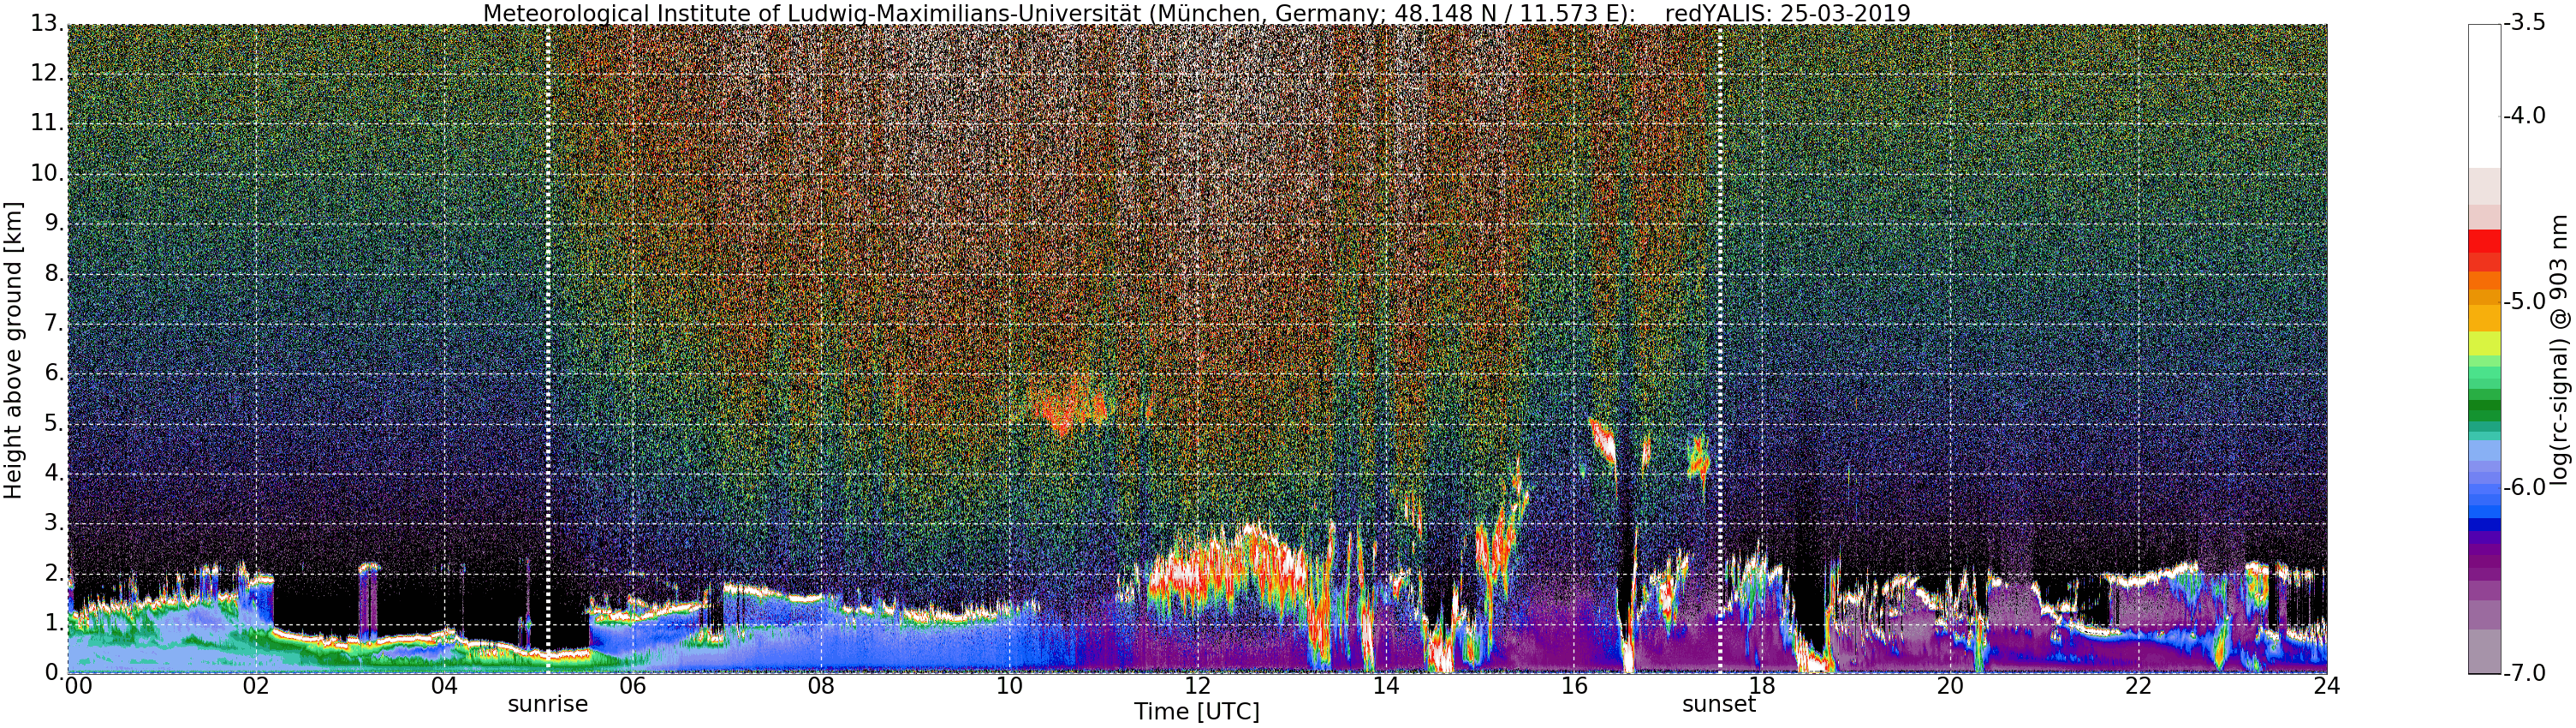
Task: Click the x-axis tick label '18'
Action: [1762, 686]
